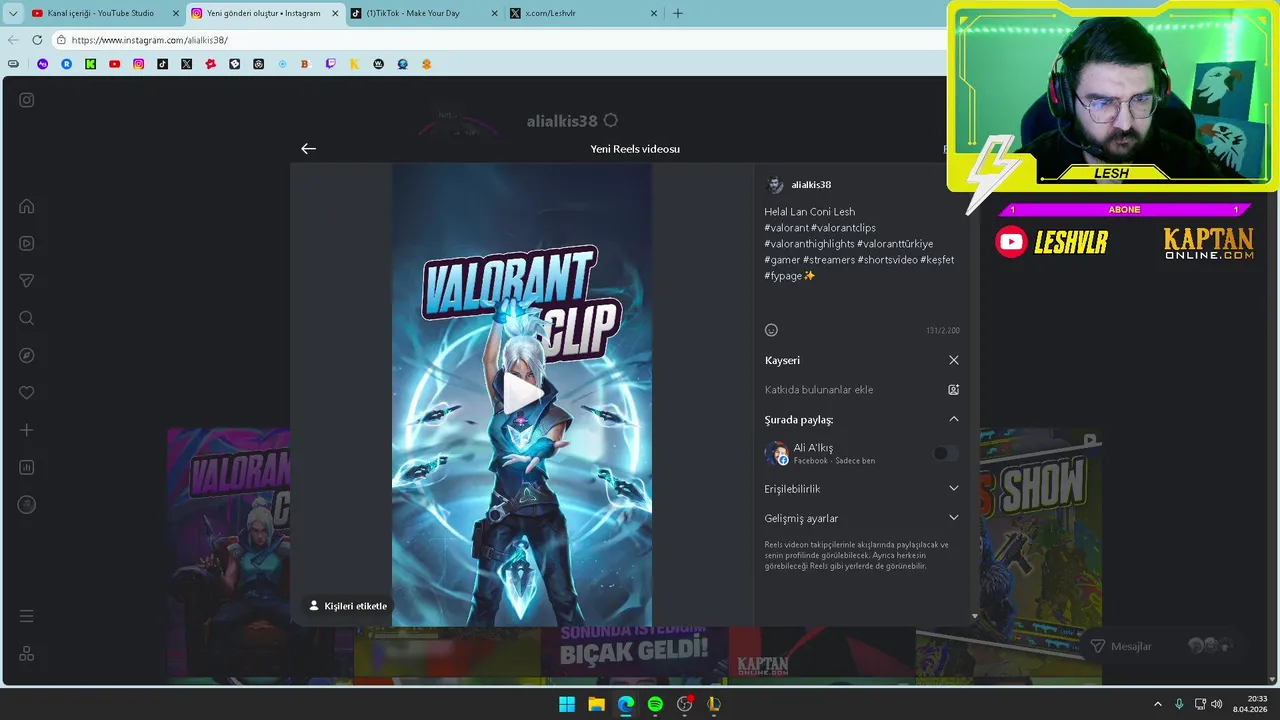Open Instagram home from the sidebar
1280x720 pixels.
27,206
